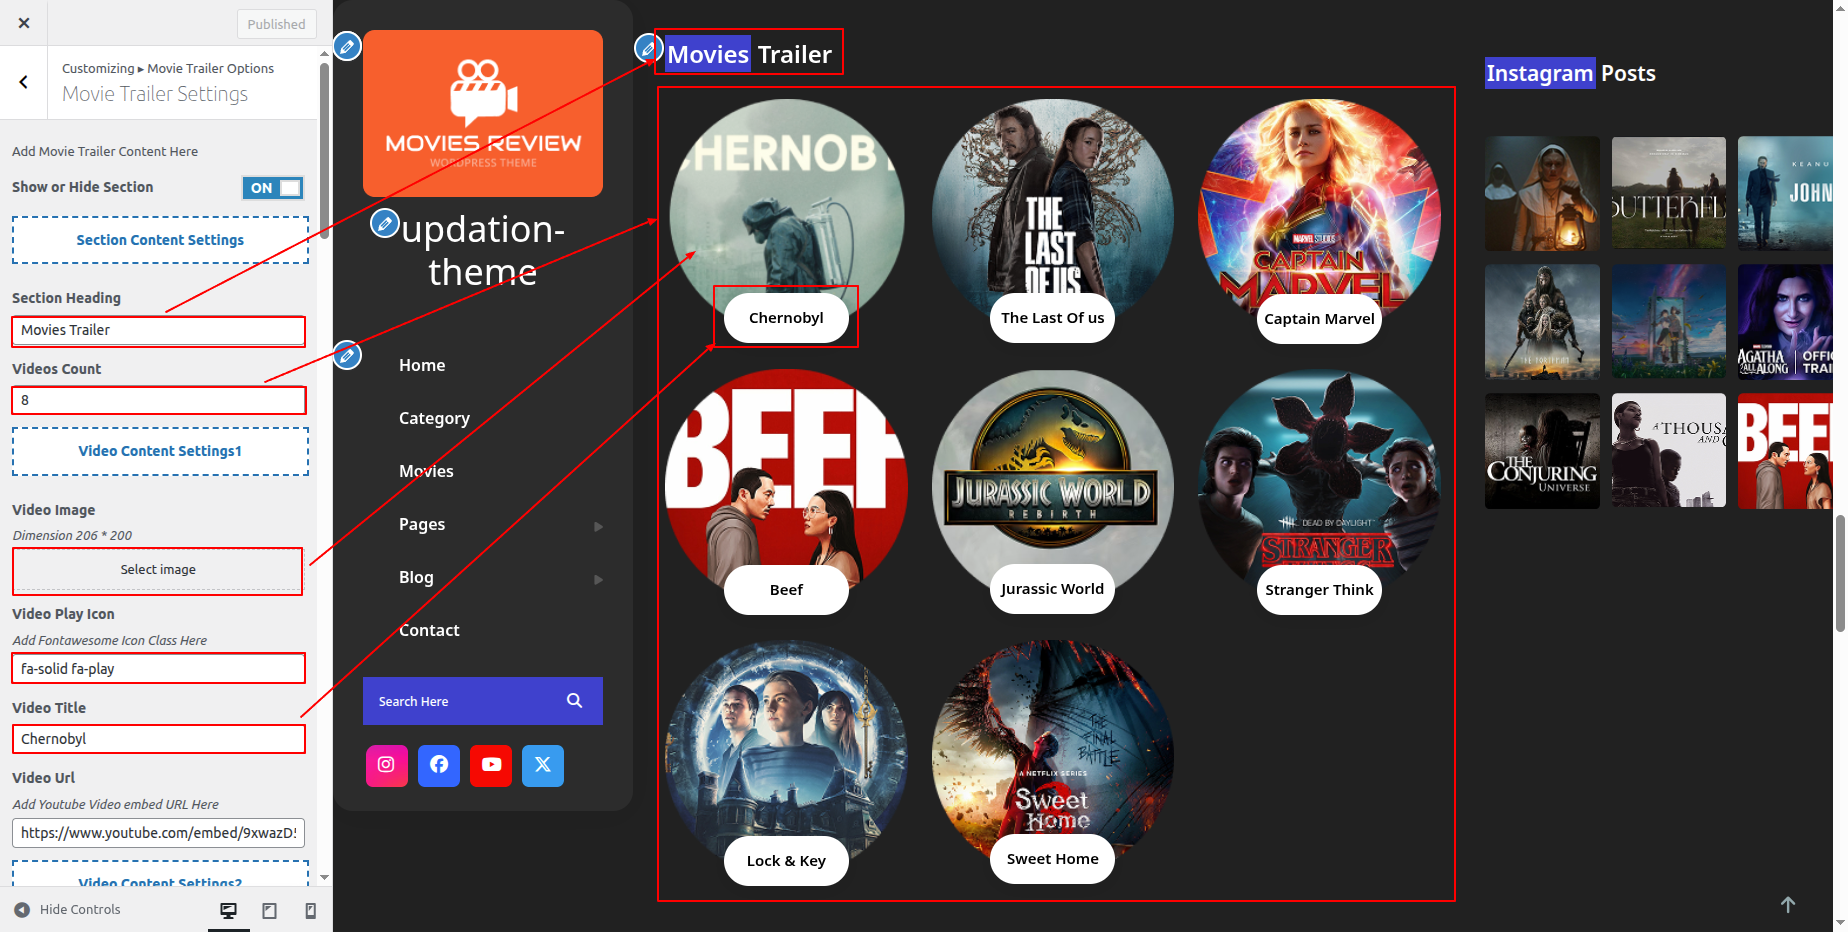This screenshot has height=932, width=1848.
Task: Click the Select image button
Action: (x=158, y=570)
